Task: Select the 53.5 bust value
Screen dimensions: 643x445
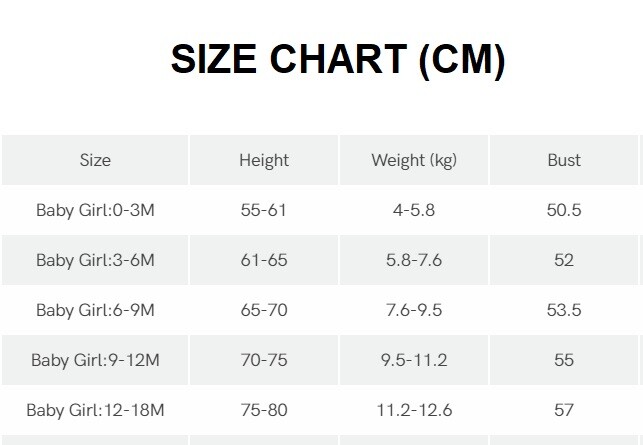Action: point(564,310)
